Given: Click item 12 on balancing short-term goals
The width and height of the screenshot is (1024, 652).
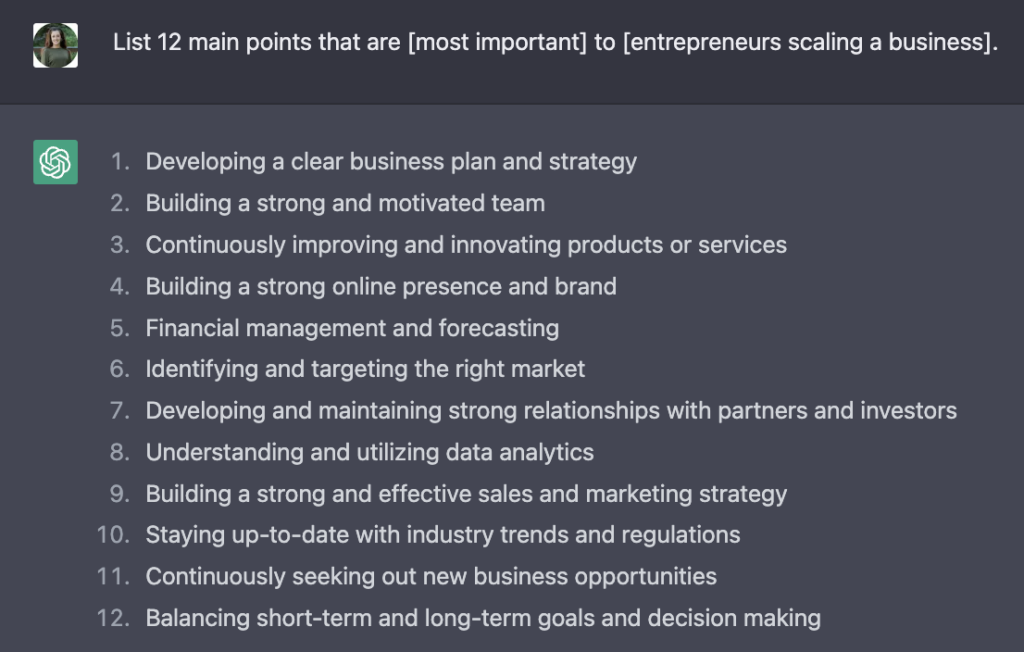Looking at the screenshot, I should pos(483,618).
